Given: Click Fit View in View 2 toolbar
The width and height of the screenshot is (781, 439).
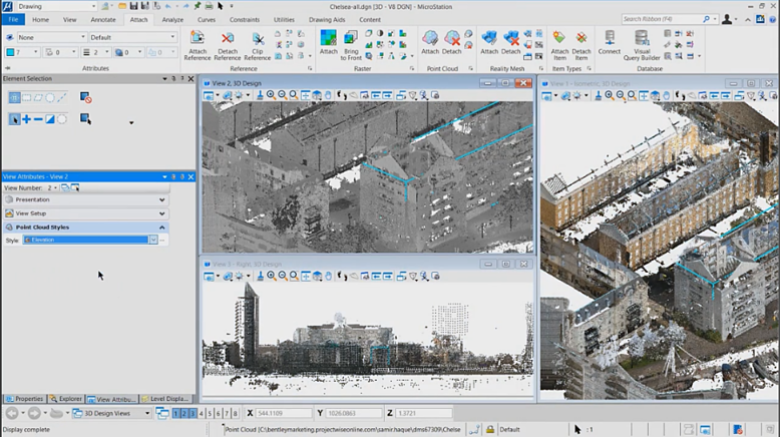Looking at the screenshot, I should coord(305,95).
